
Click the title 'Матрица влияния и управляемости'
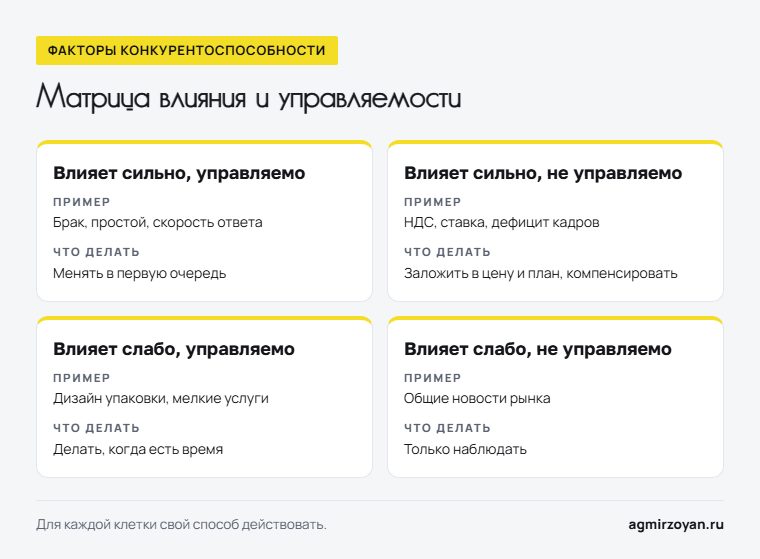pos(248,97)
